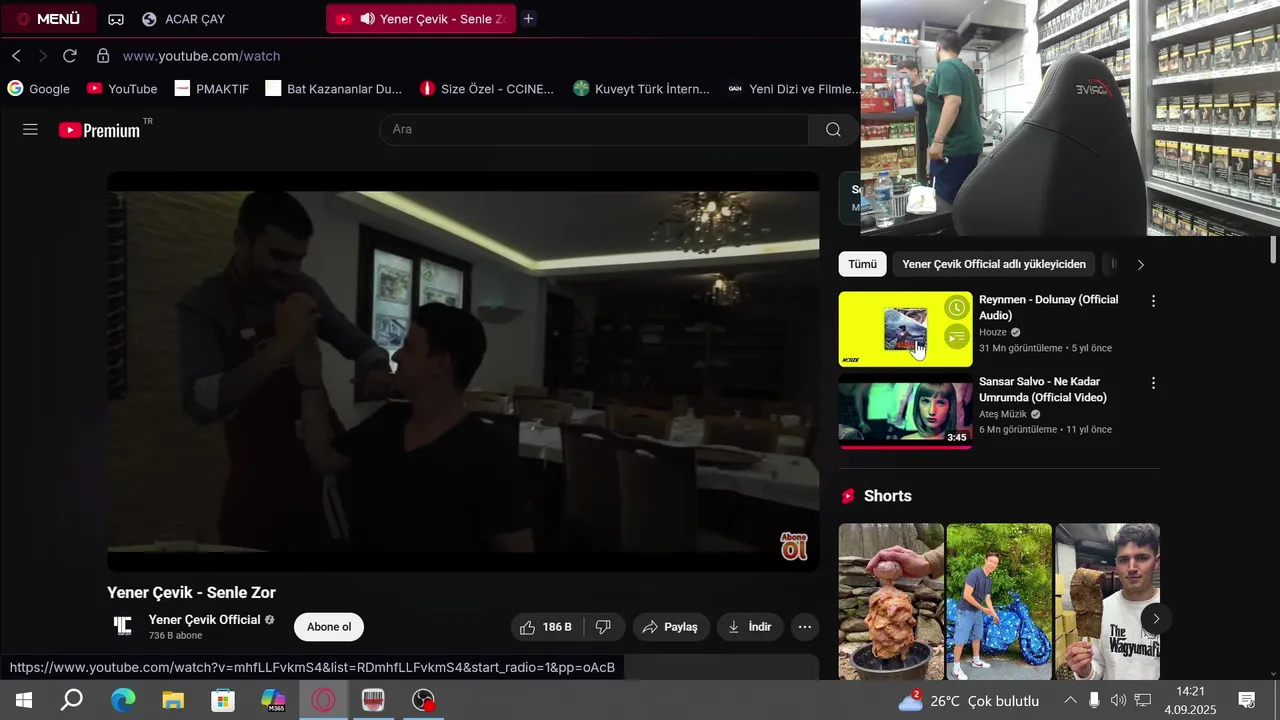View site security padlock info

click(x=102, y=56)
